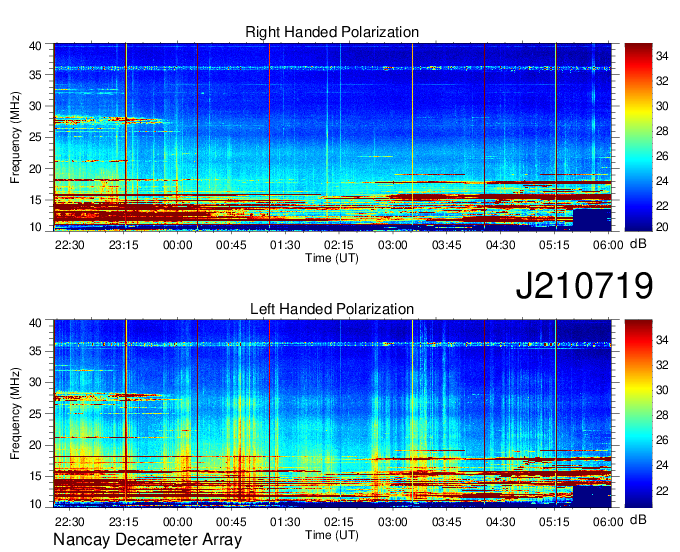Click the 03:00 tick label on bottom plot

coord(392,522)
